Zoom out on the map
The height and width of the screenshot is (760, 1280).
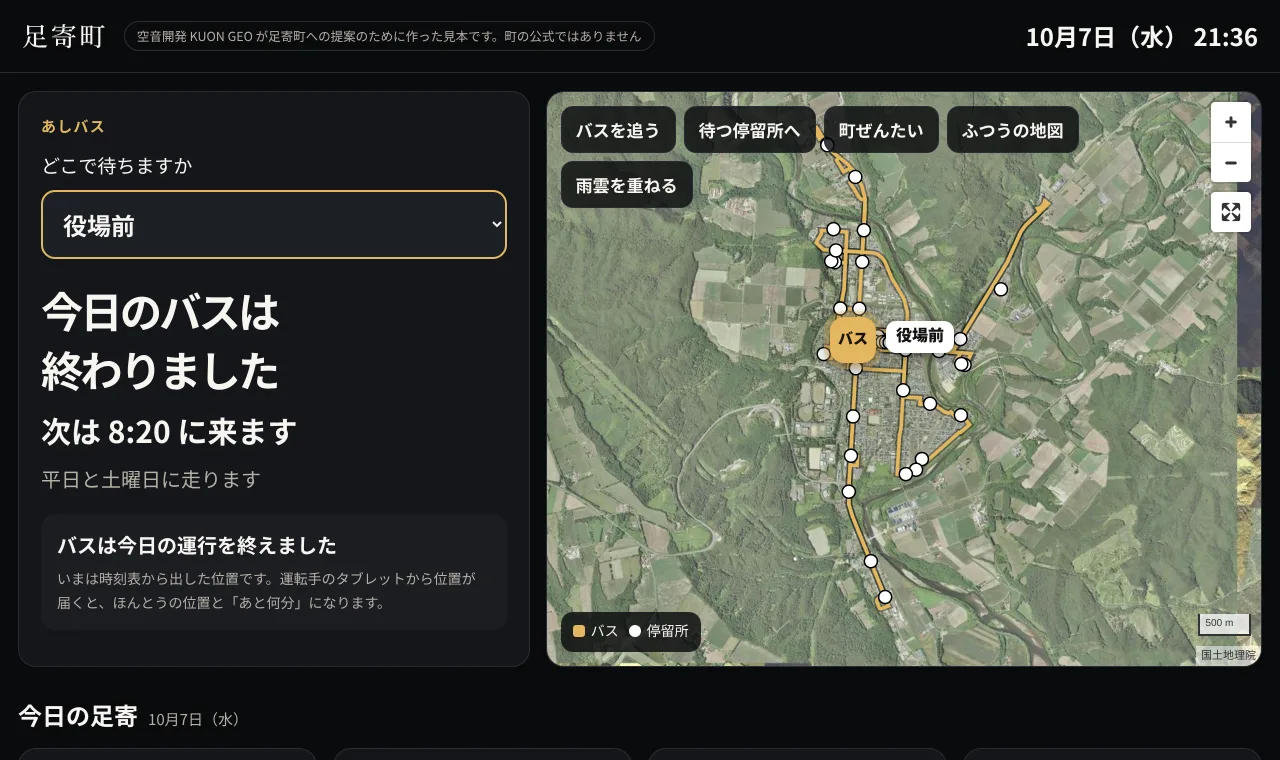1231,162
